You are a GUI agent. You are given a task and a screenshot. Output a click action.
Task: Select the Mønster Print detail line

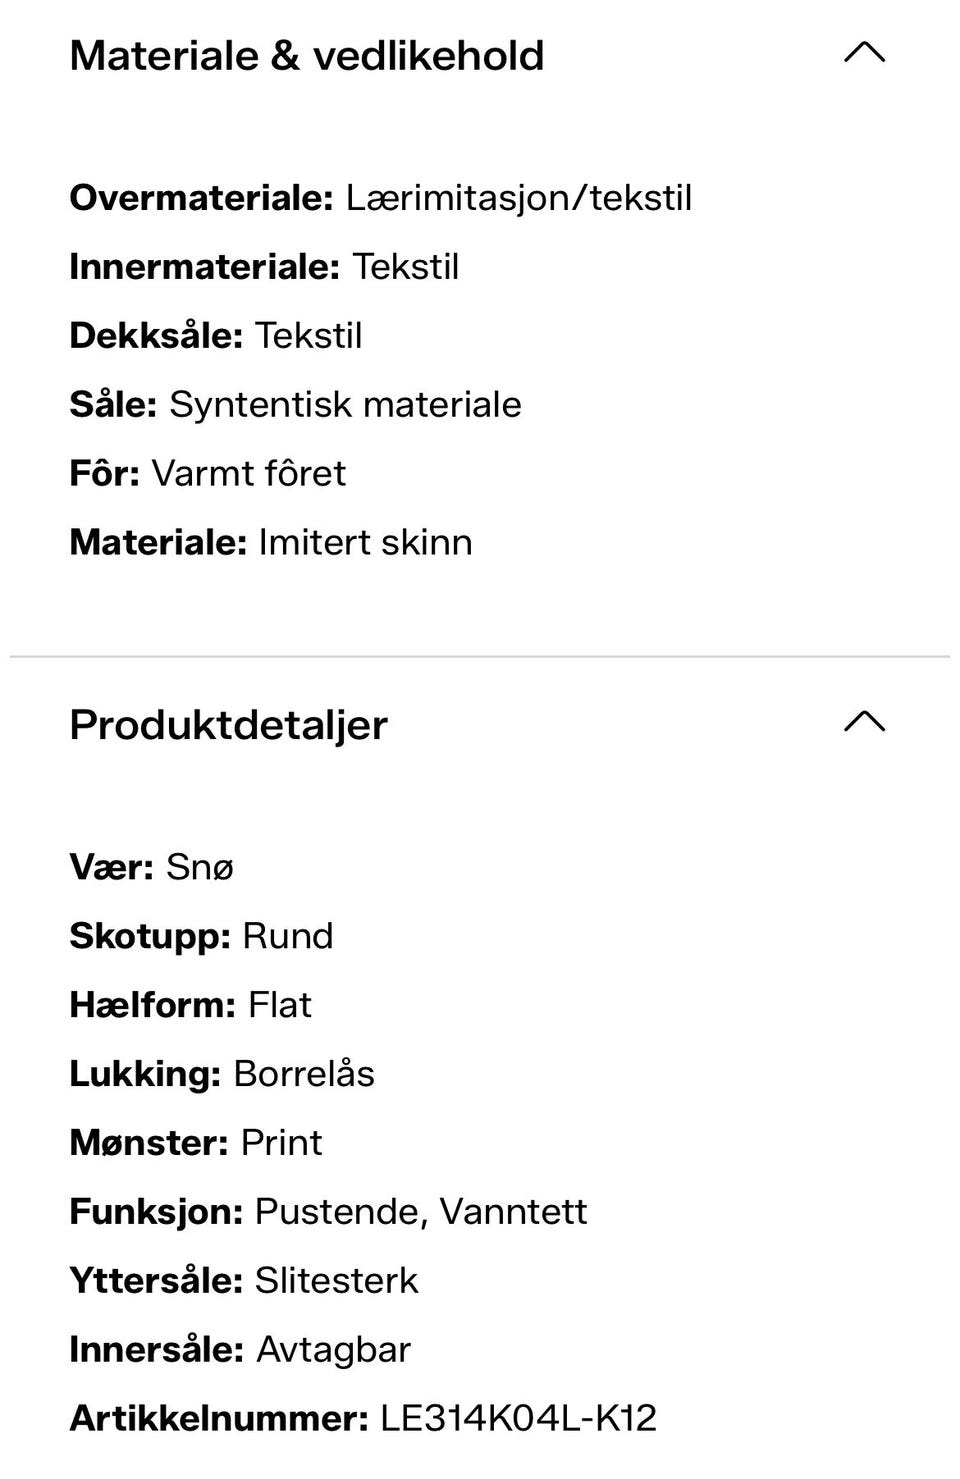[x=197, y=1143]
